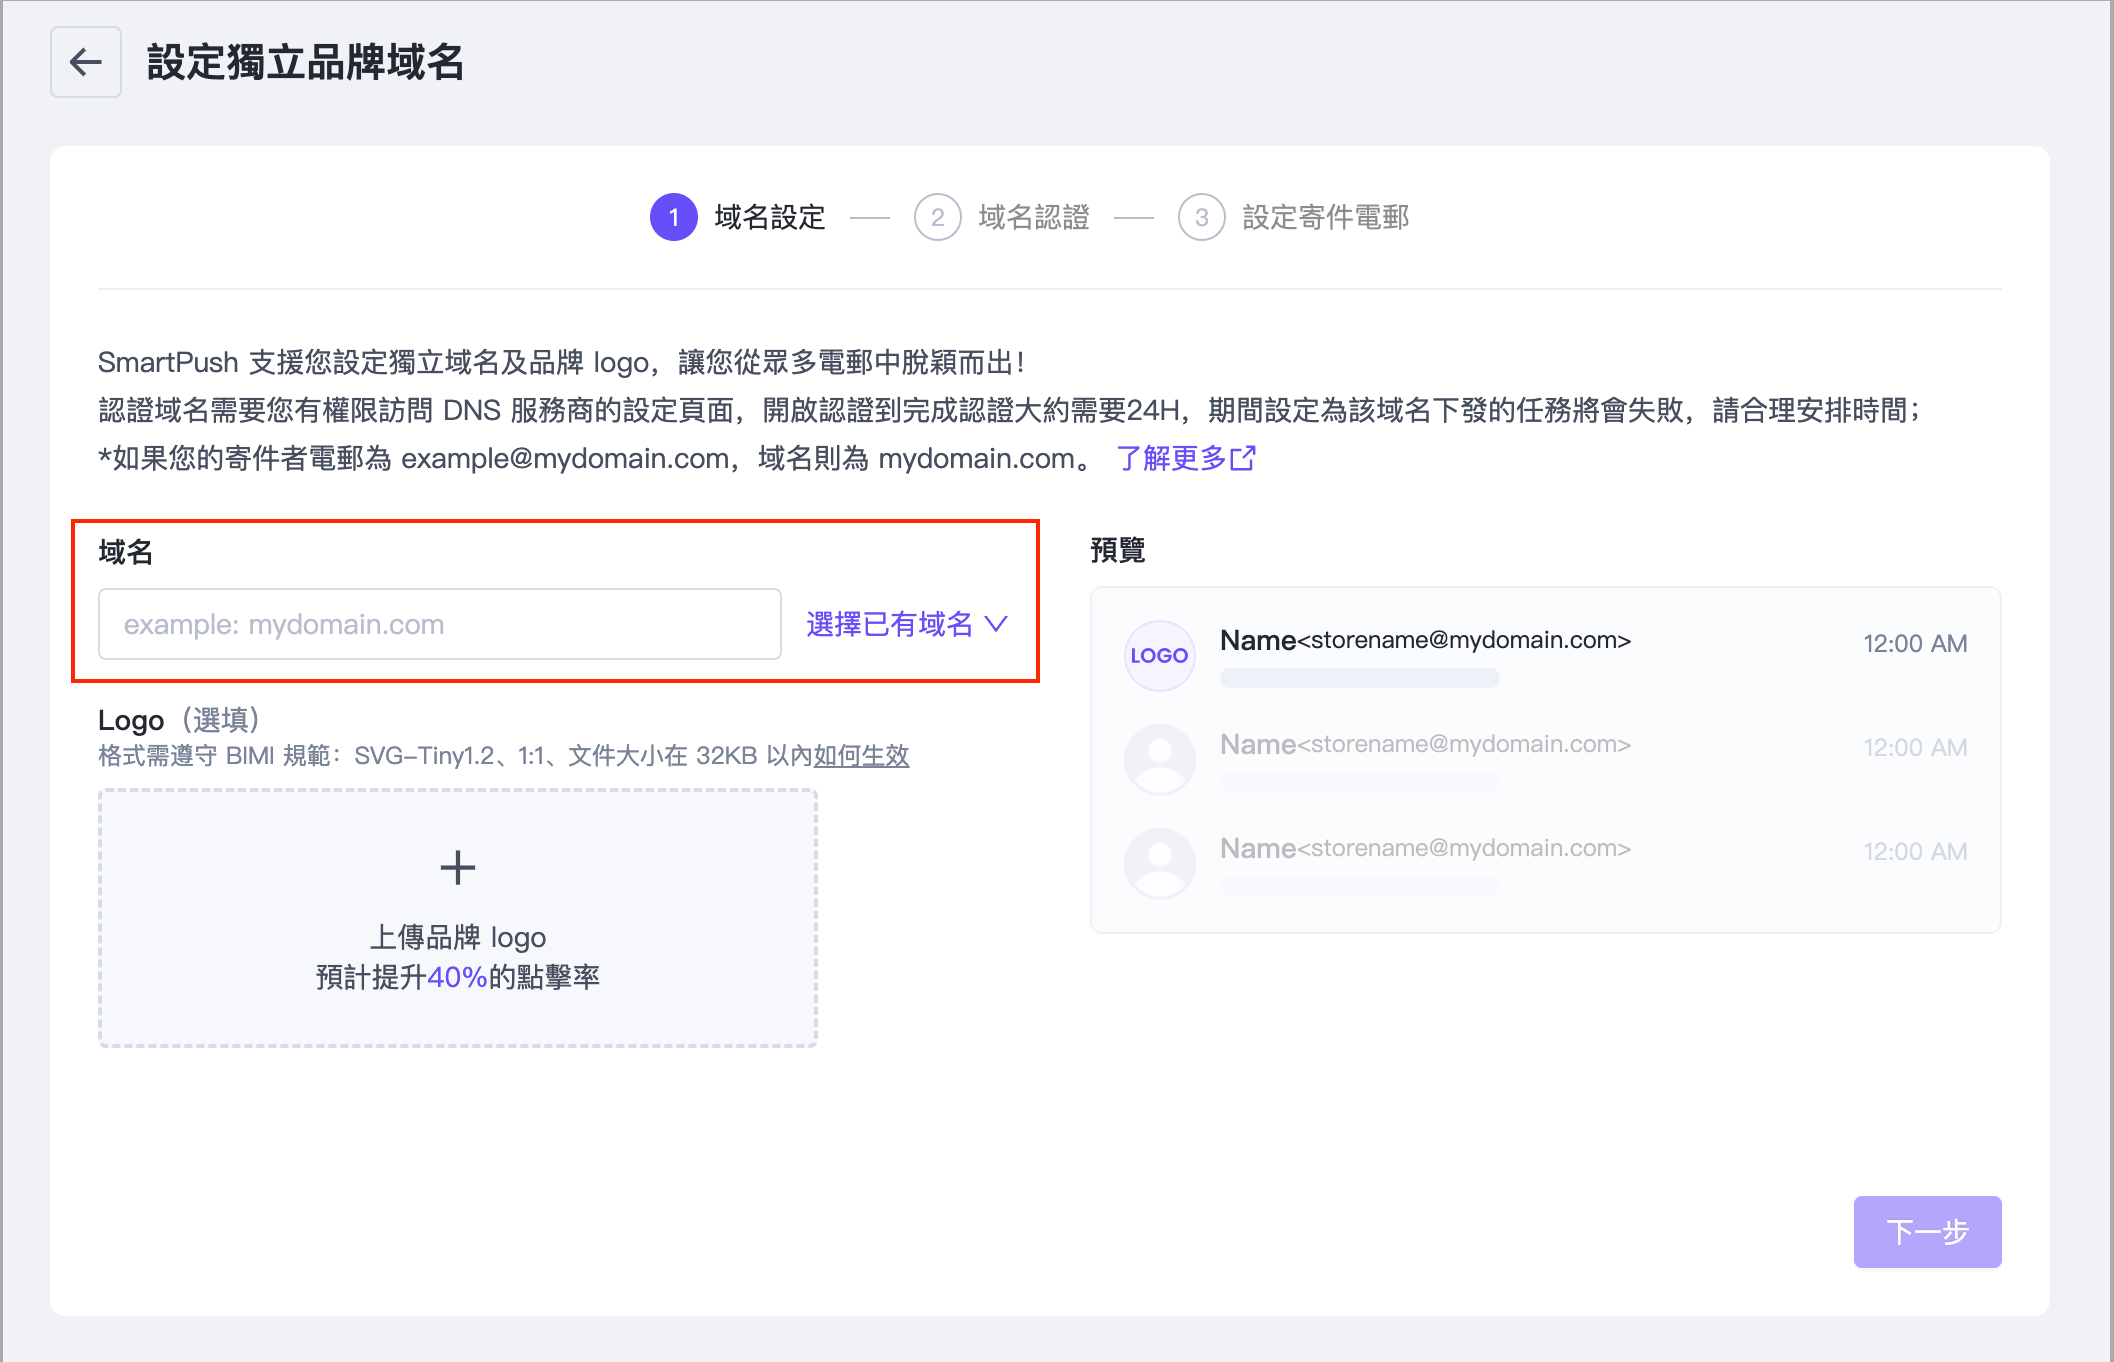Screen dimensions: 2114x1362
Task: Click the chevron next to 選擇已有域名
Action: coord(996,624)
